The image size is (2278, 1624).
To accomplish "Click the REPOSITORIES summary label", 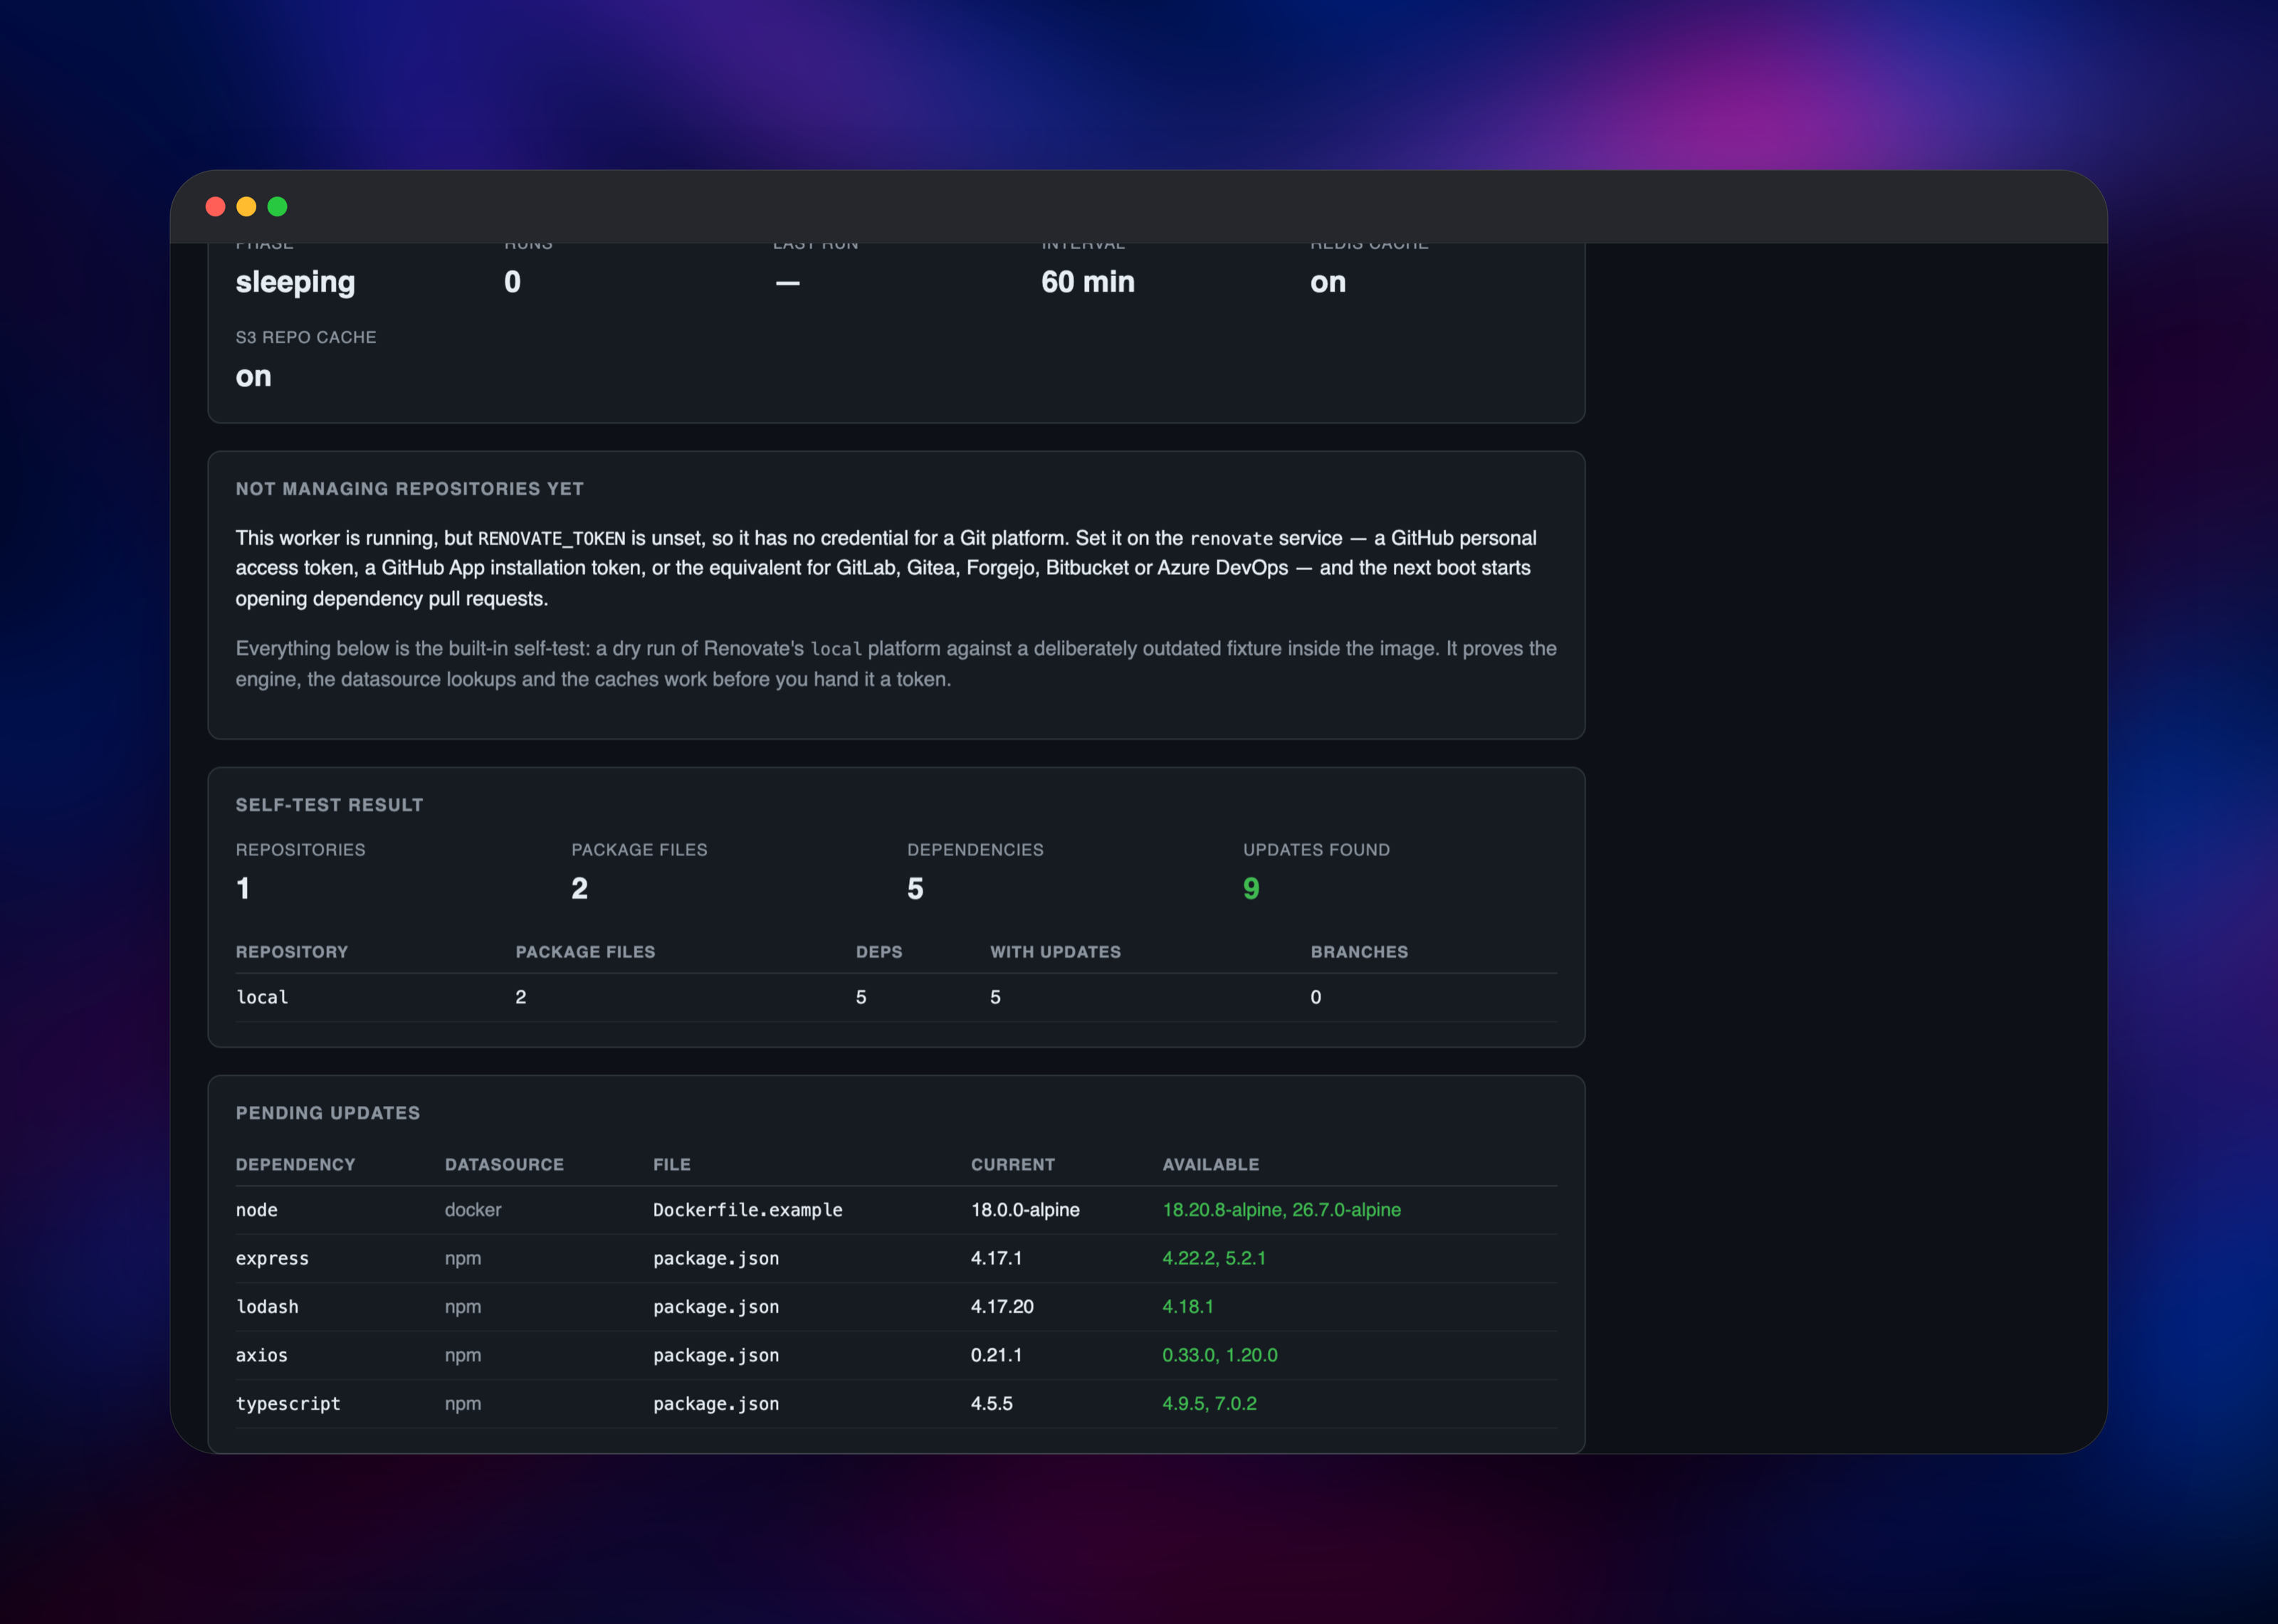I will [300, 850].
